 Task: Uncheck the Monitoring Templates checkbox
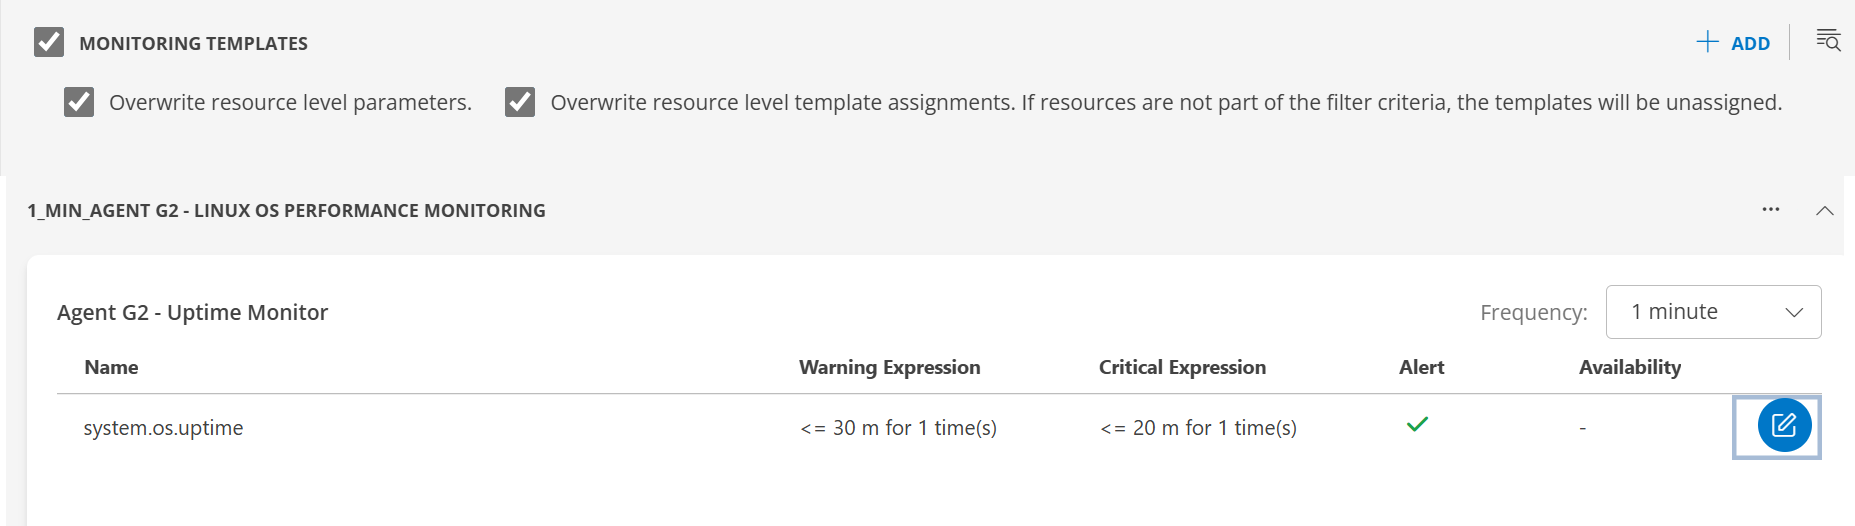[x=49, y=43]
